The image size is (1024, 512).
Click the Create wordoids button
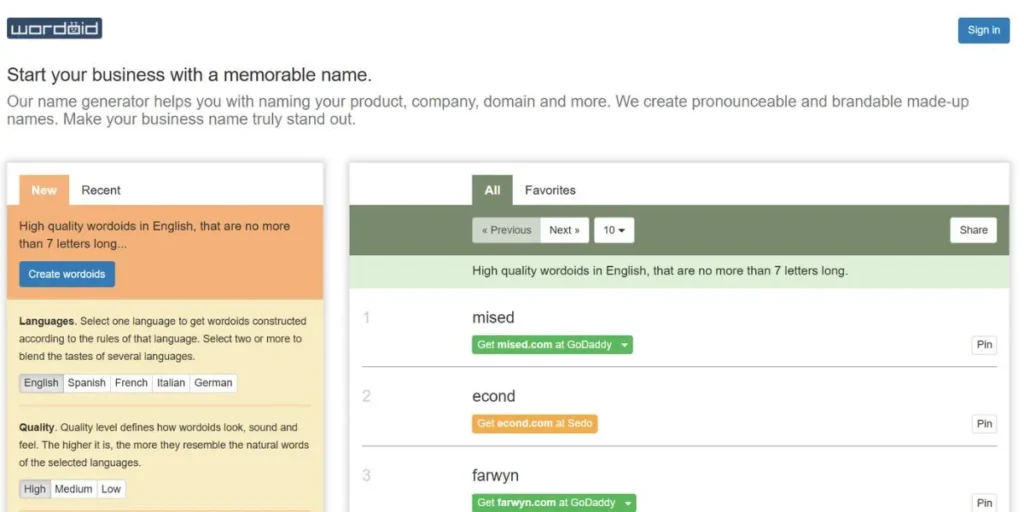pos(67,274)
